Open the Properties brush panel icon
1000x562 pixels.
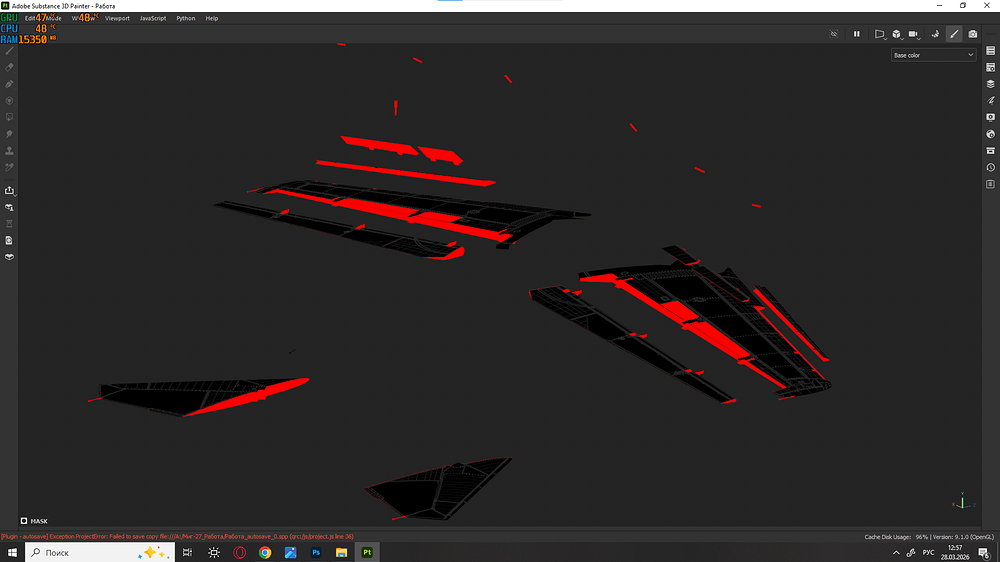pos(990,101)
